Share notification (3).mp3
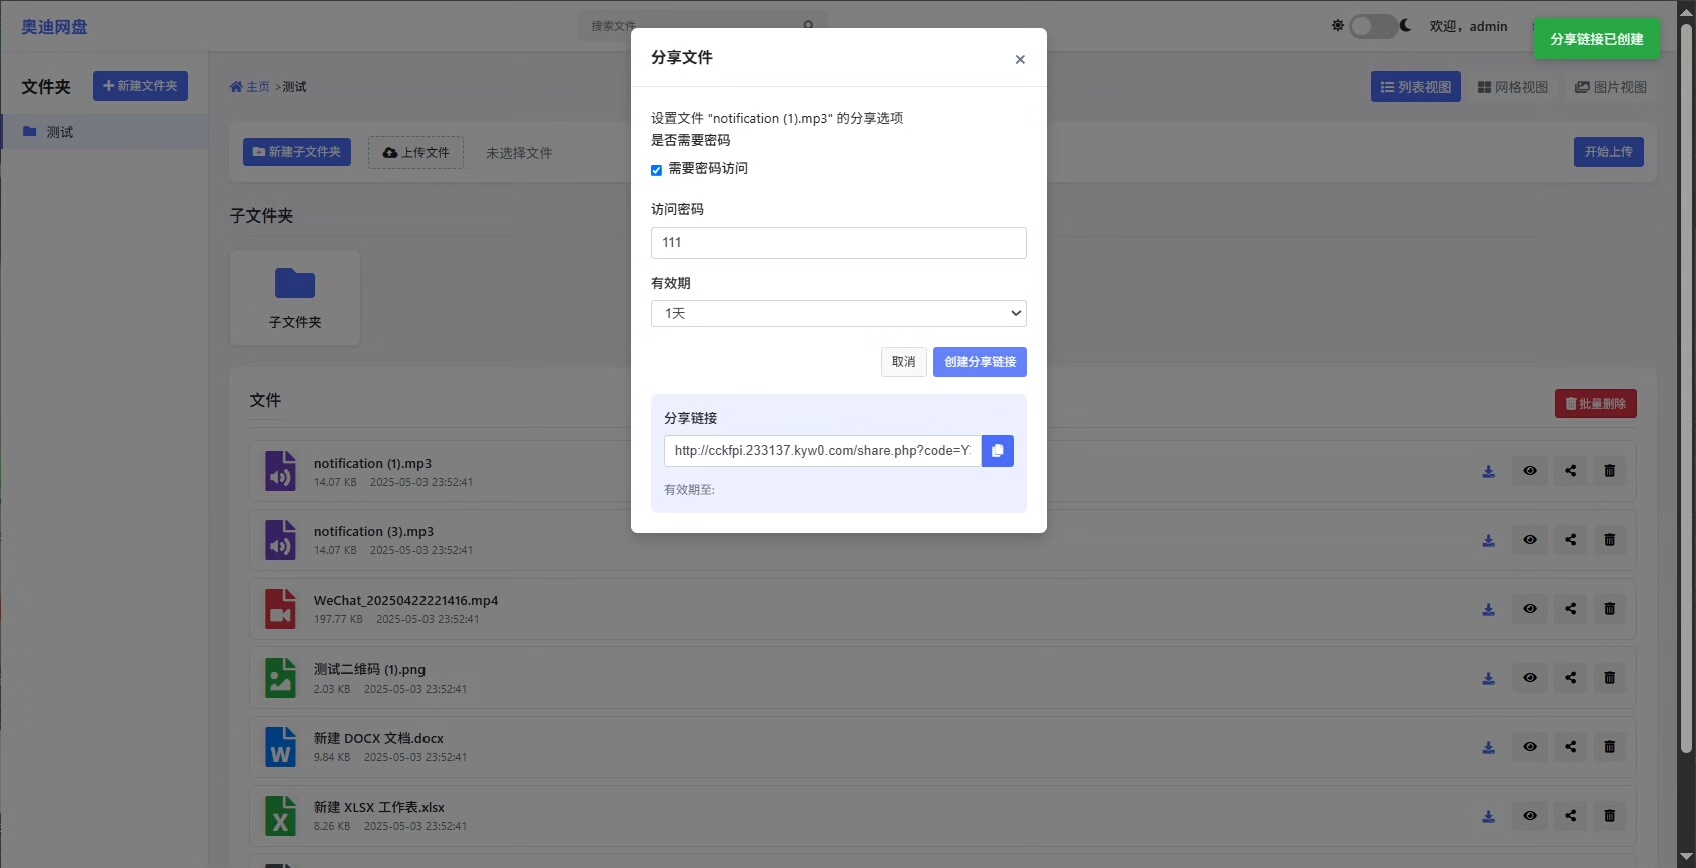The height and width of the screenshot is (868, 1696). click(x=1571, y=540)
